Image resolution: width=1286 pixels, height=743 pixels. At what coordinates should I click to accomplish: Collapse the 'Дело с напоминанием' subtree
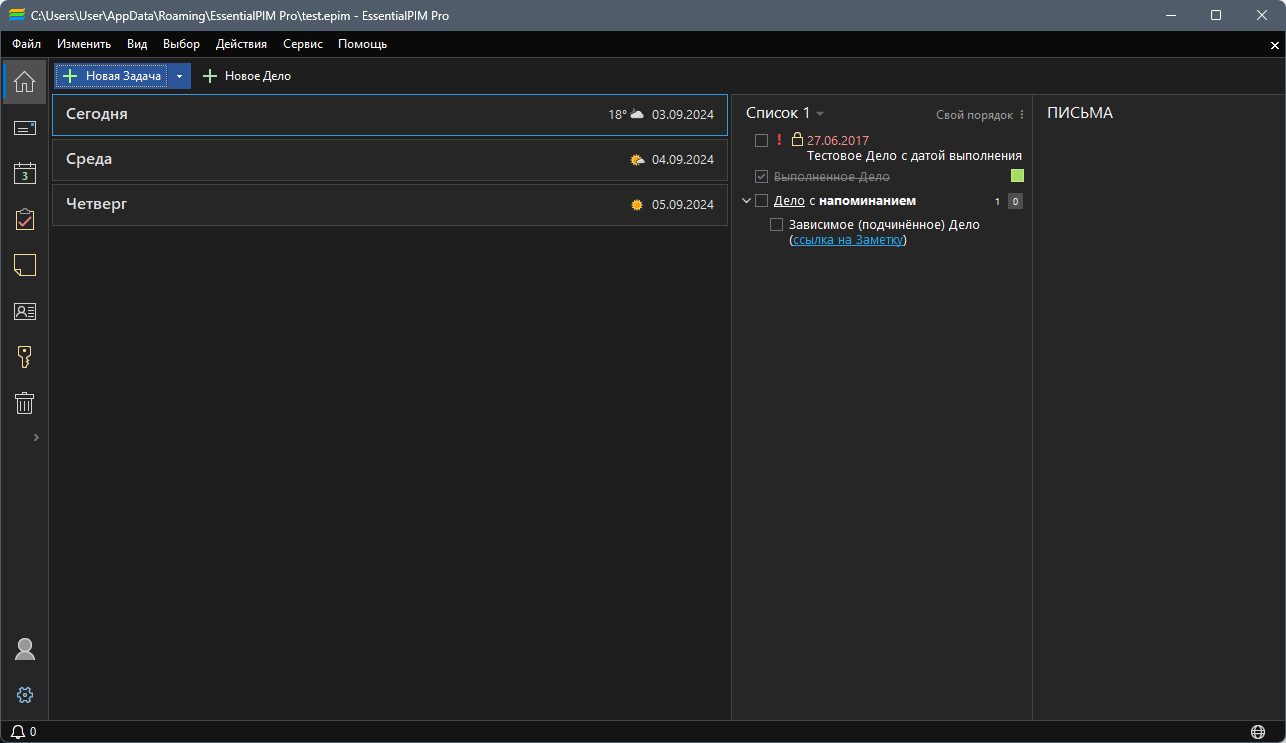pos(746,201)
